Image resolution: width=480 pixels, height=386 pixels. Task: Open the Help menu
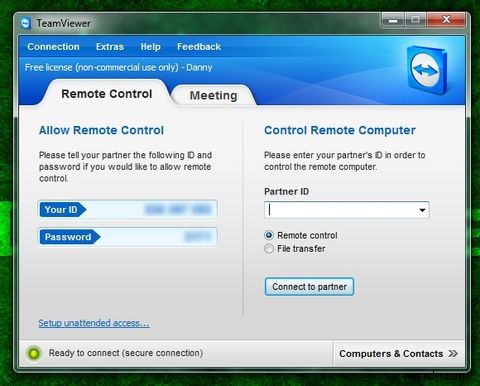tap(150, 47)
